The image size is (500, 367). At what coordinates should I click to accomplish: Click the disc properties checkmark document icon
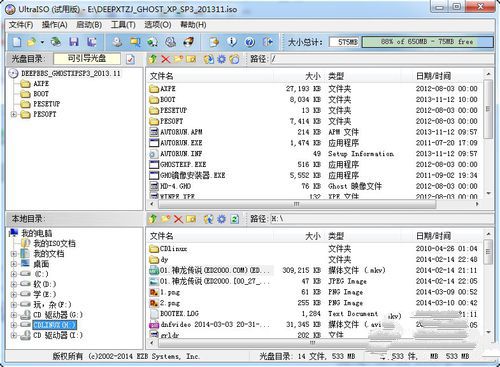(130, 59)
